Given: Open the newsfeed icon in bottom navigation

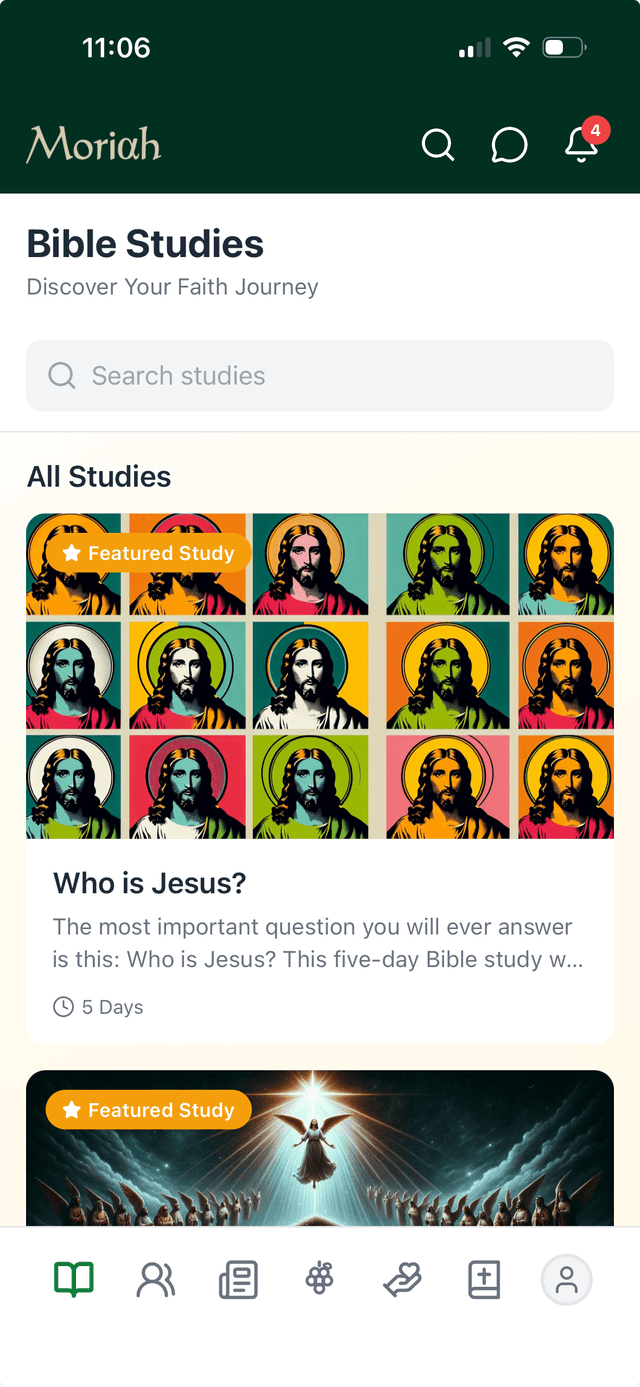Looking at the screenshot, I should [238, 1279].
